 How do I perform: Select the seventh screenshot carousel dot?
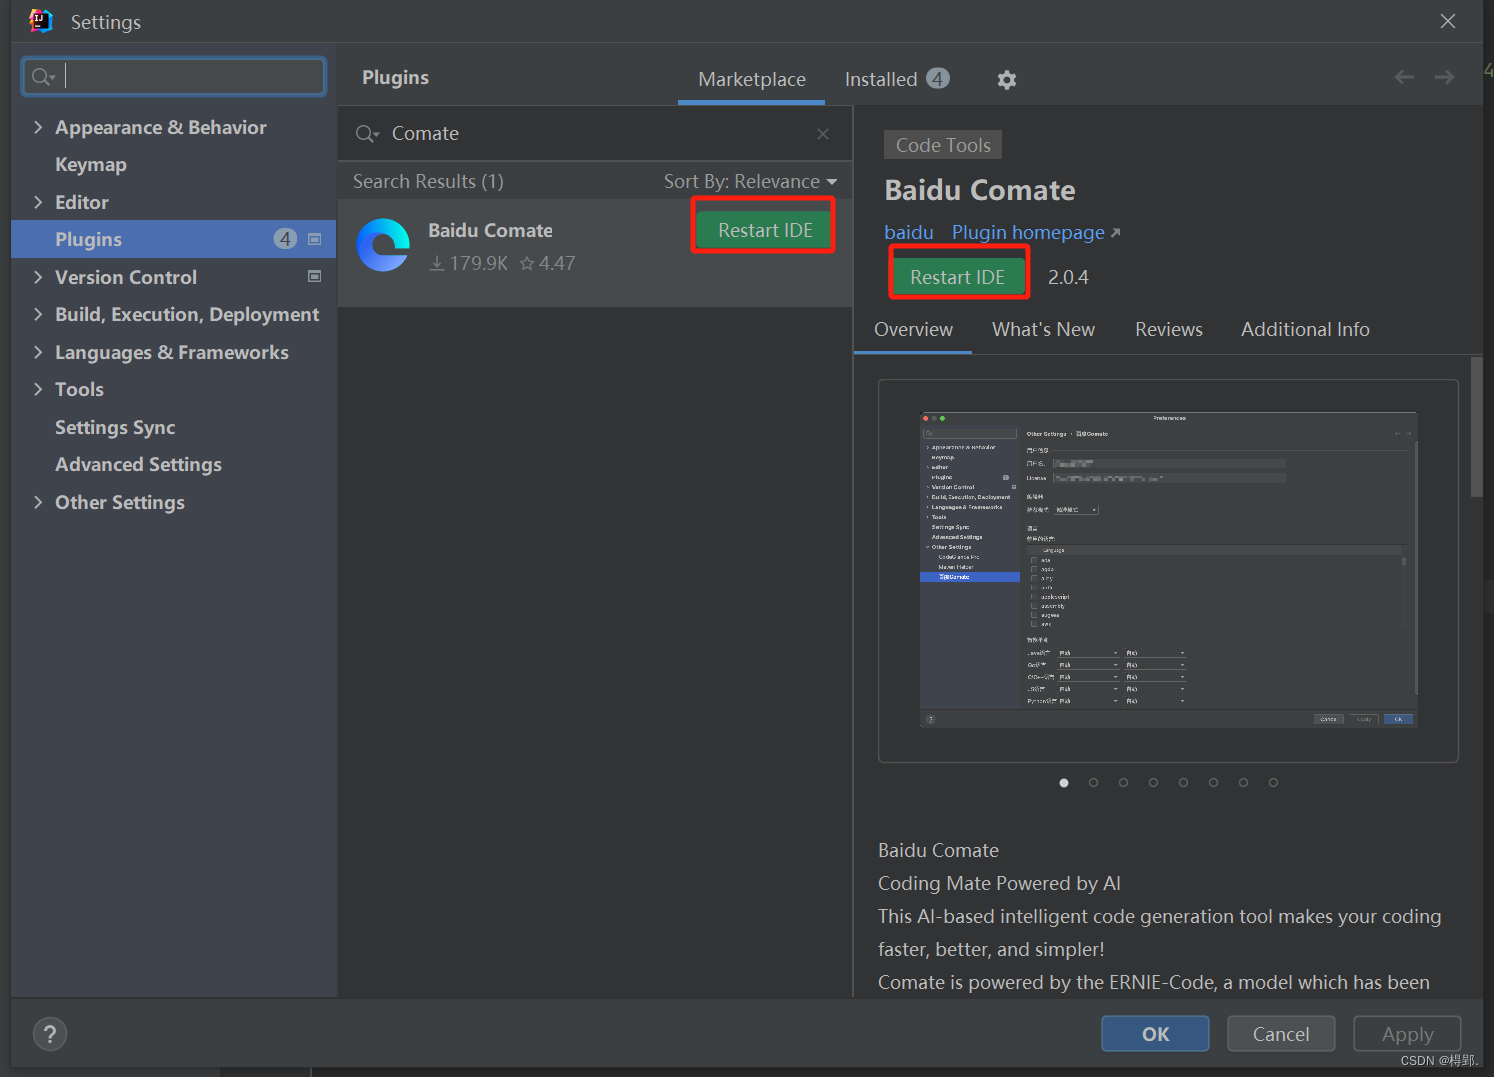tap(1243, 783)
